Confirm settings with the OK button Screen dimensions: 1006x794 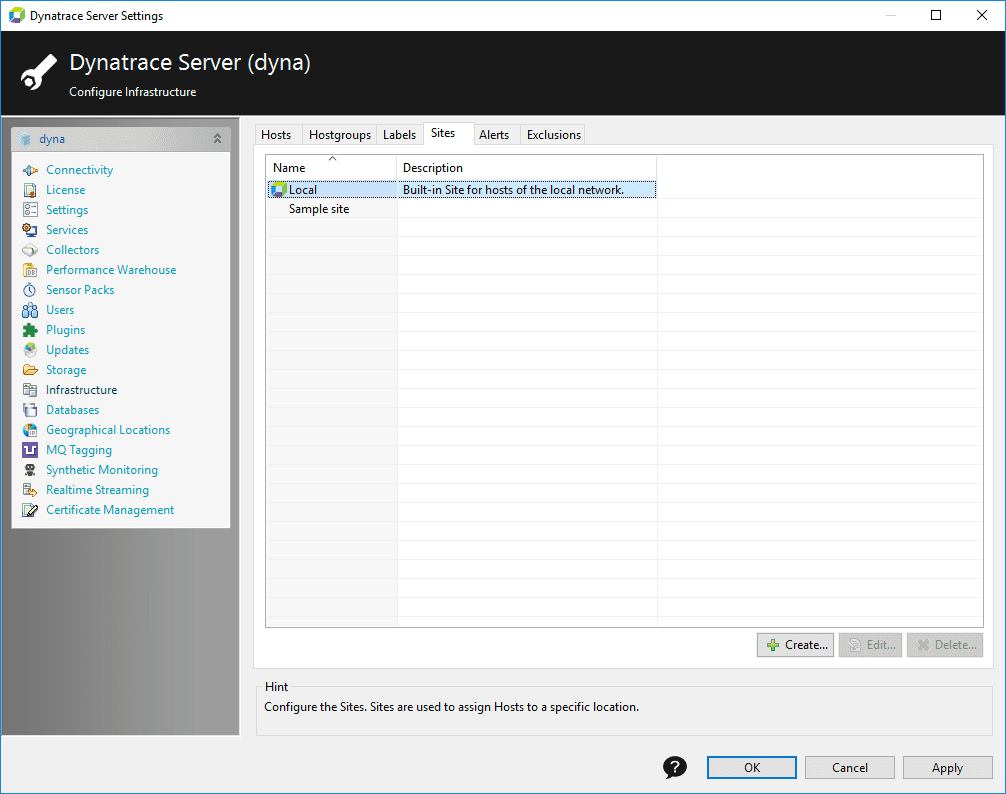click(x=752, y=768)
